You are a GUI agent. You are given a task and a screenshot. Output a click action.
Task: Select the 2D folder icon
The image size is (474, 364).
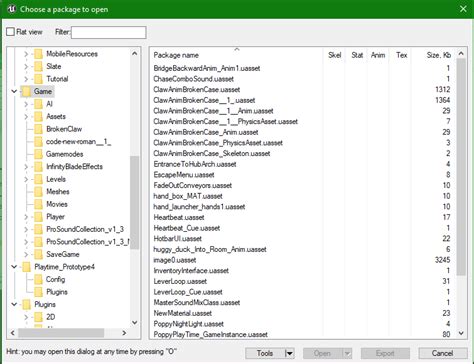(x=39, y=317)
